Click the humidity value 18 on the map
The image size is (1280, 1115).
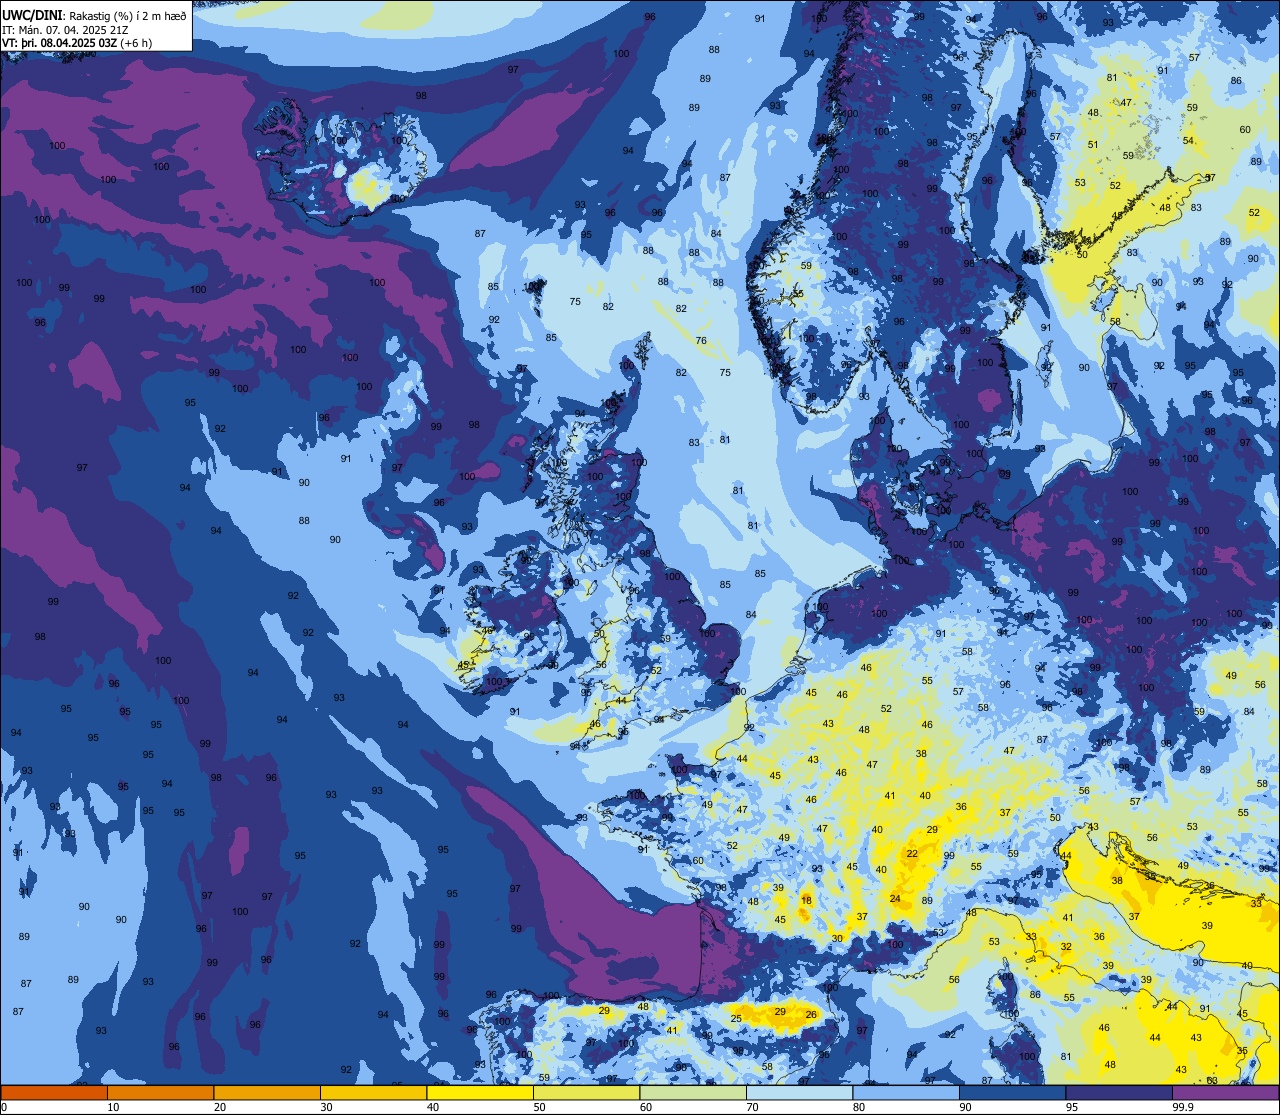tap(806, 901)
